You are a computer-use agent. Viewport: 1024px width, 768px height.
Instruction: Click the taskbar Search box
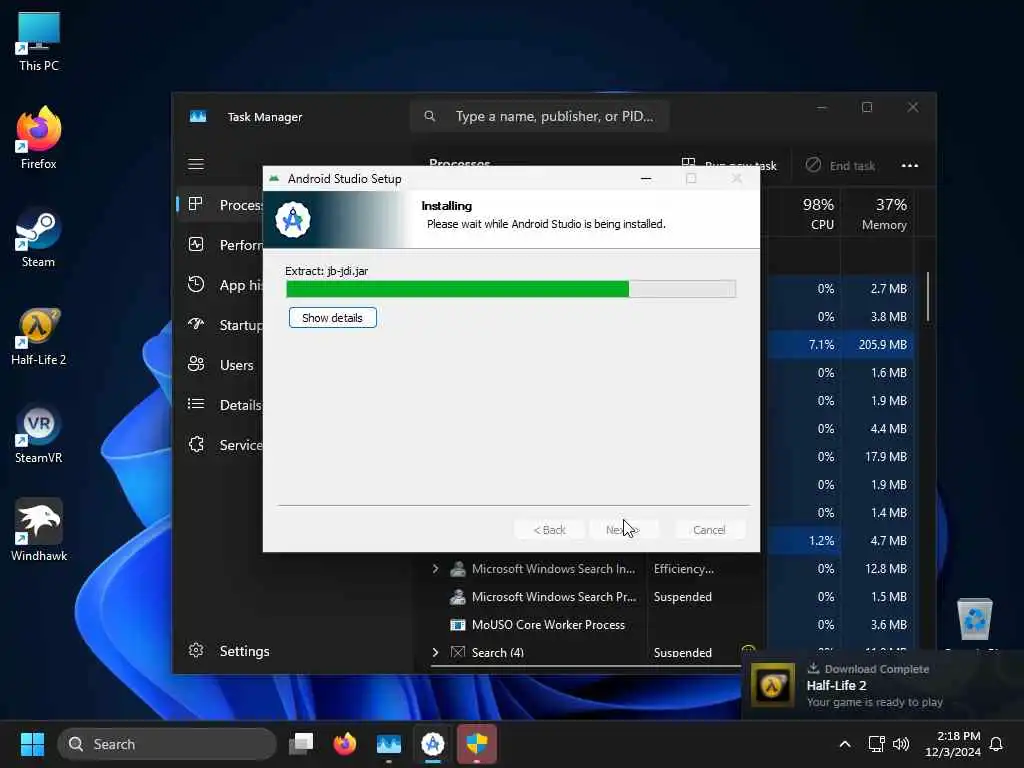tap(167, 744)
